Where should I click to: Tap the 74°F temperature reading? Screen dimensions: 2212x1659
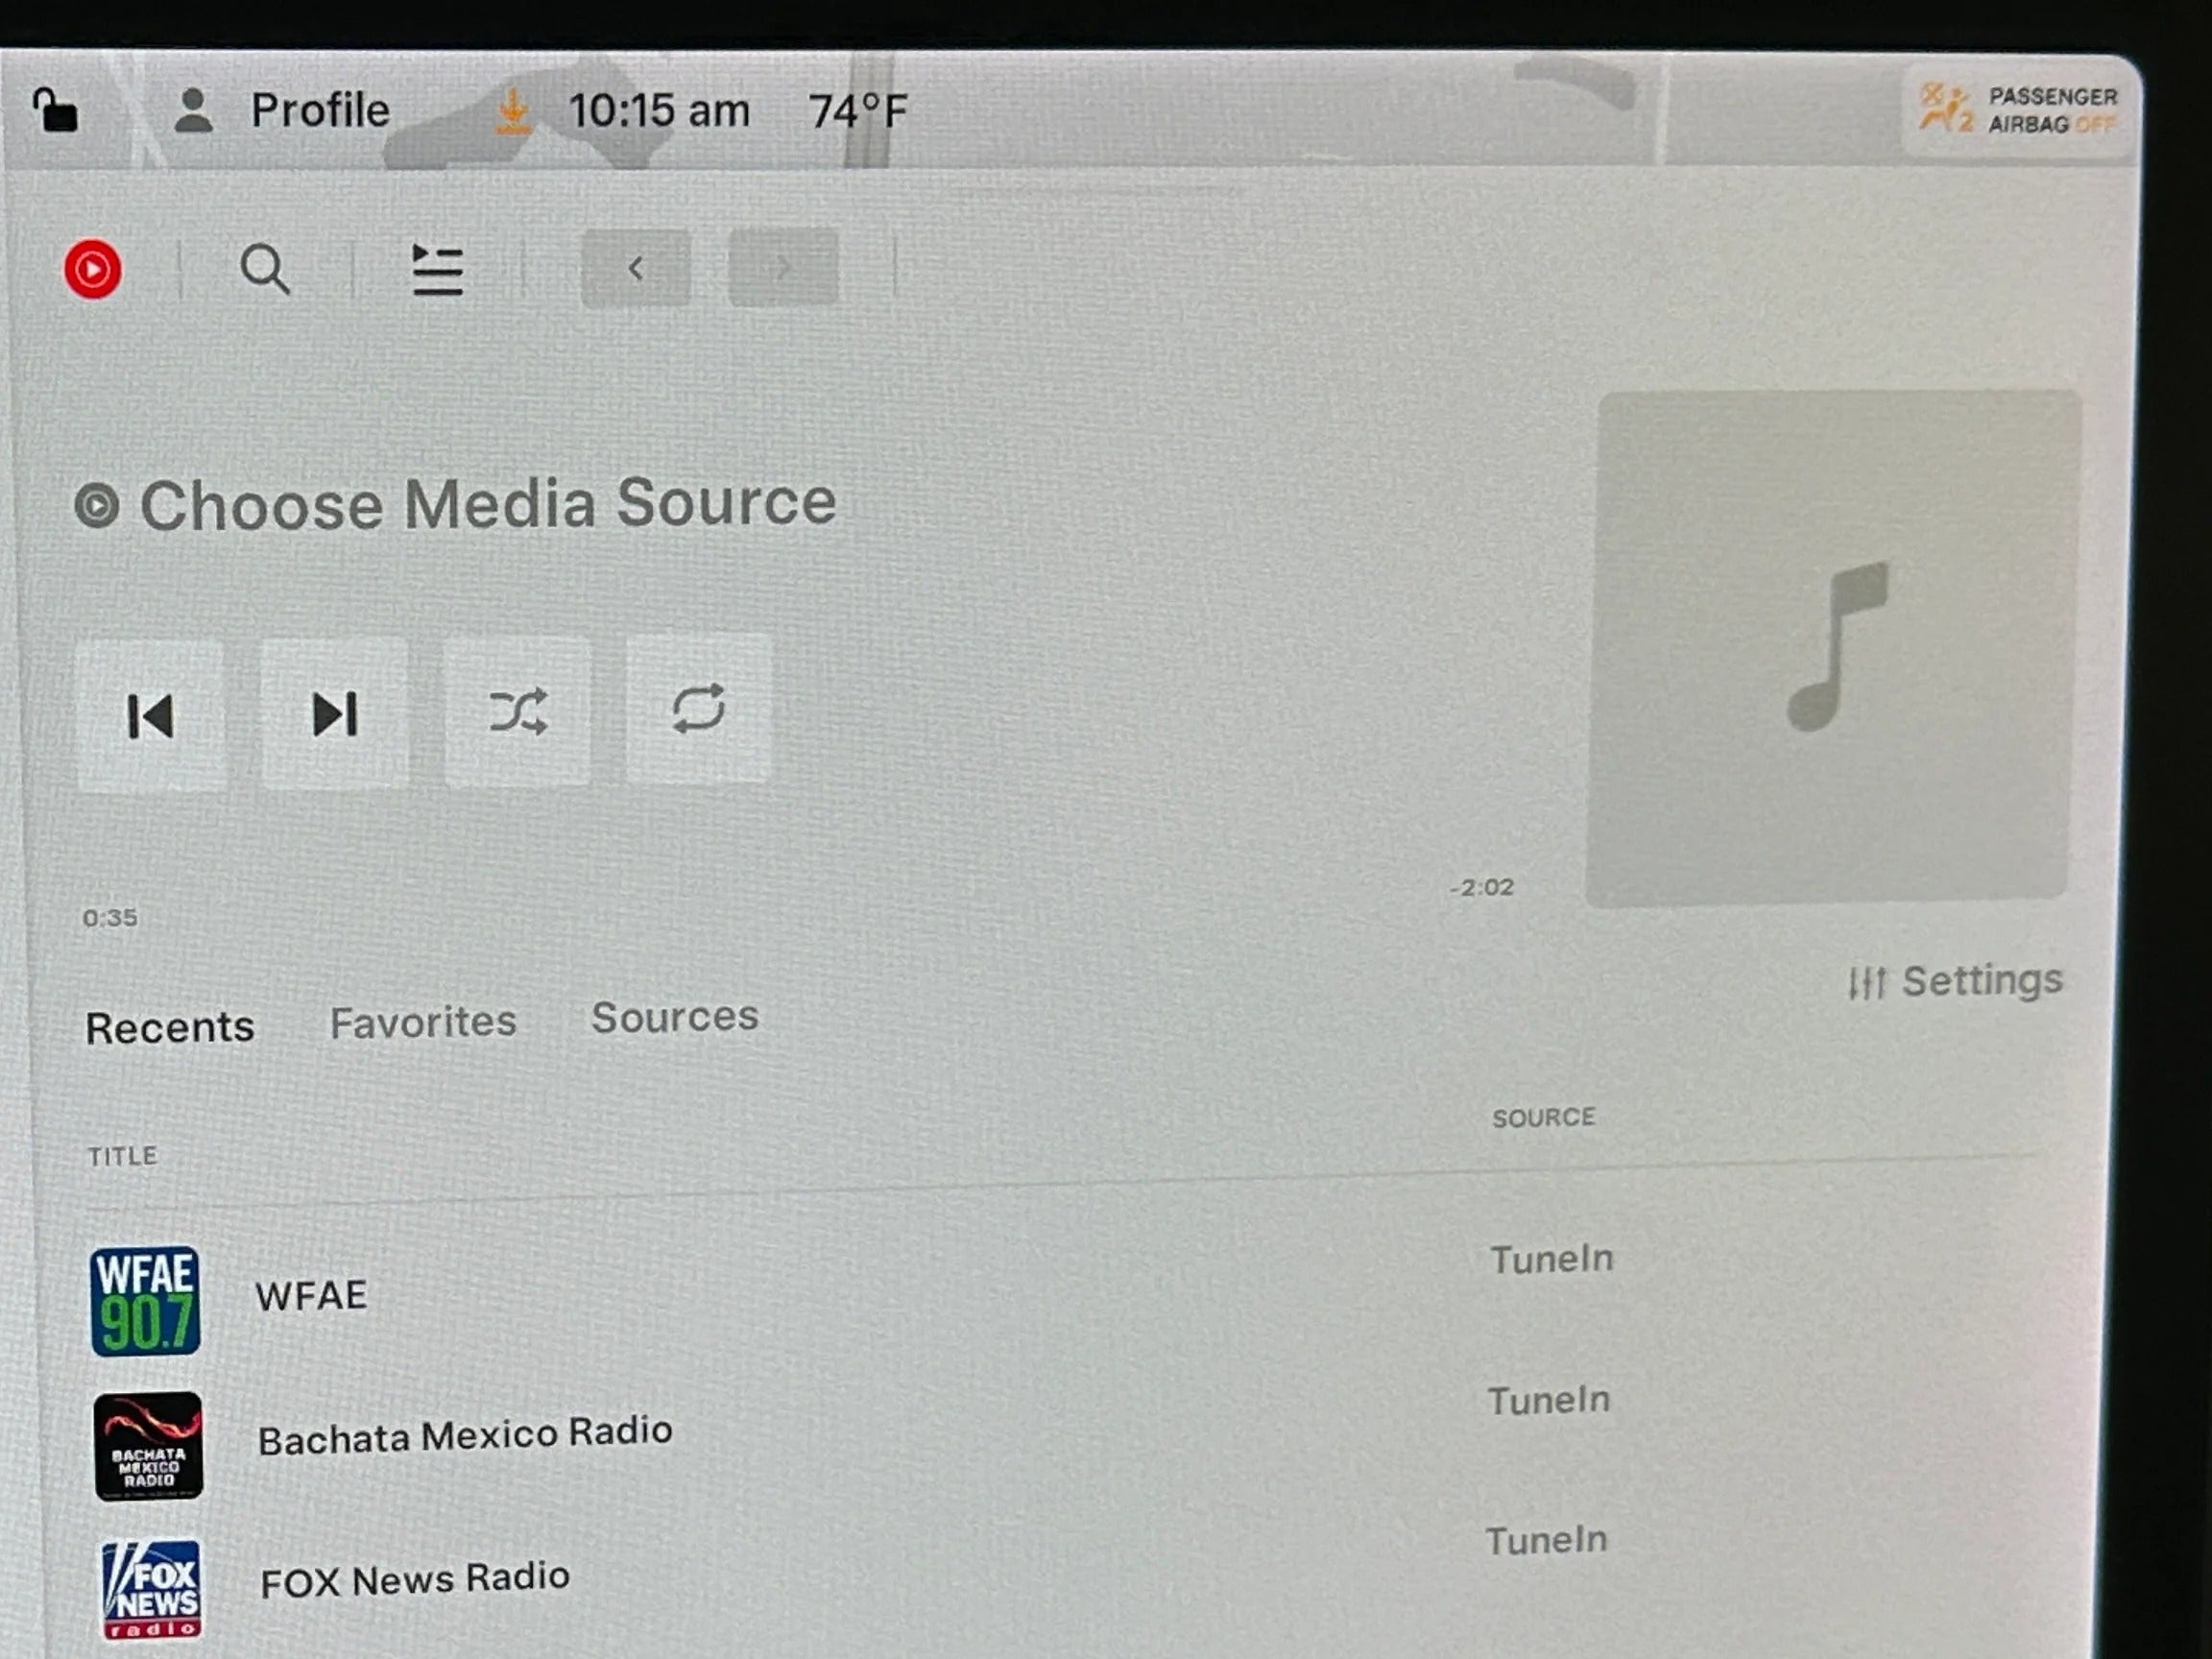858,111
